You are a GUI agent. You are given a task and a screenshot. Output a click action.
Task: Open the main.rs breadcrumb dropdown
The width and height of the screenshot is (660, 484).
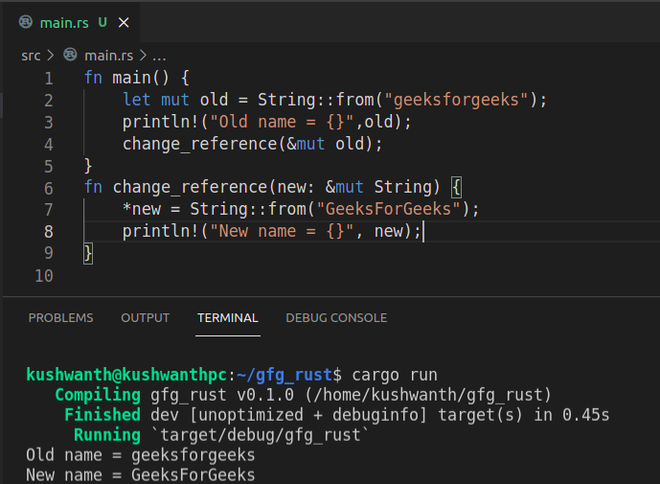coord(109,55)
